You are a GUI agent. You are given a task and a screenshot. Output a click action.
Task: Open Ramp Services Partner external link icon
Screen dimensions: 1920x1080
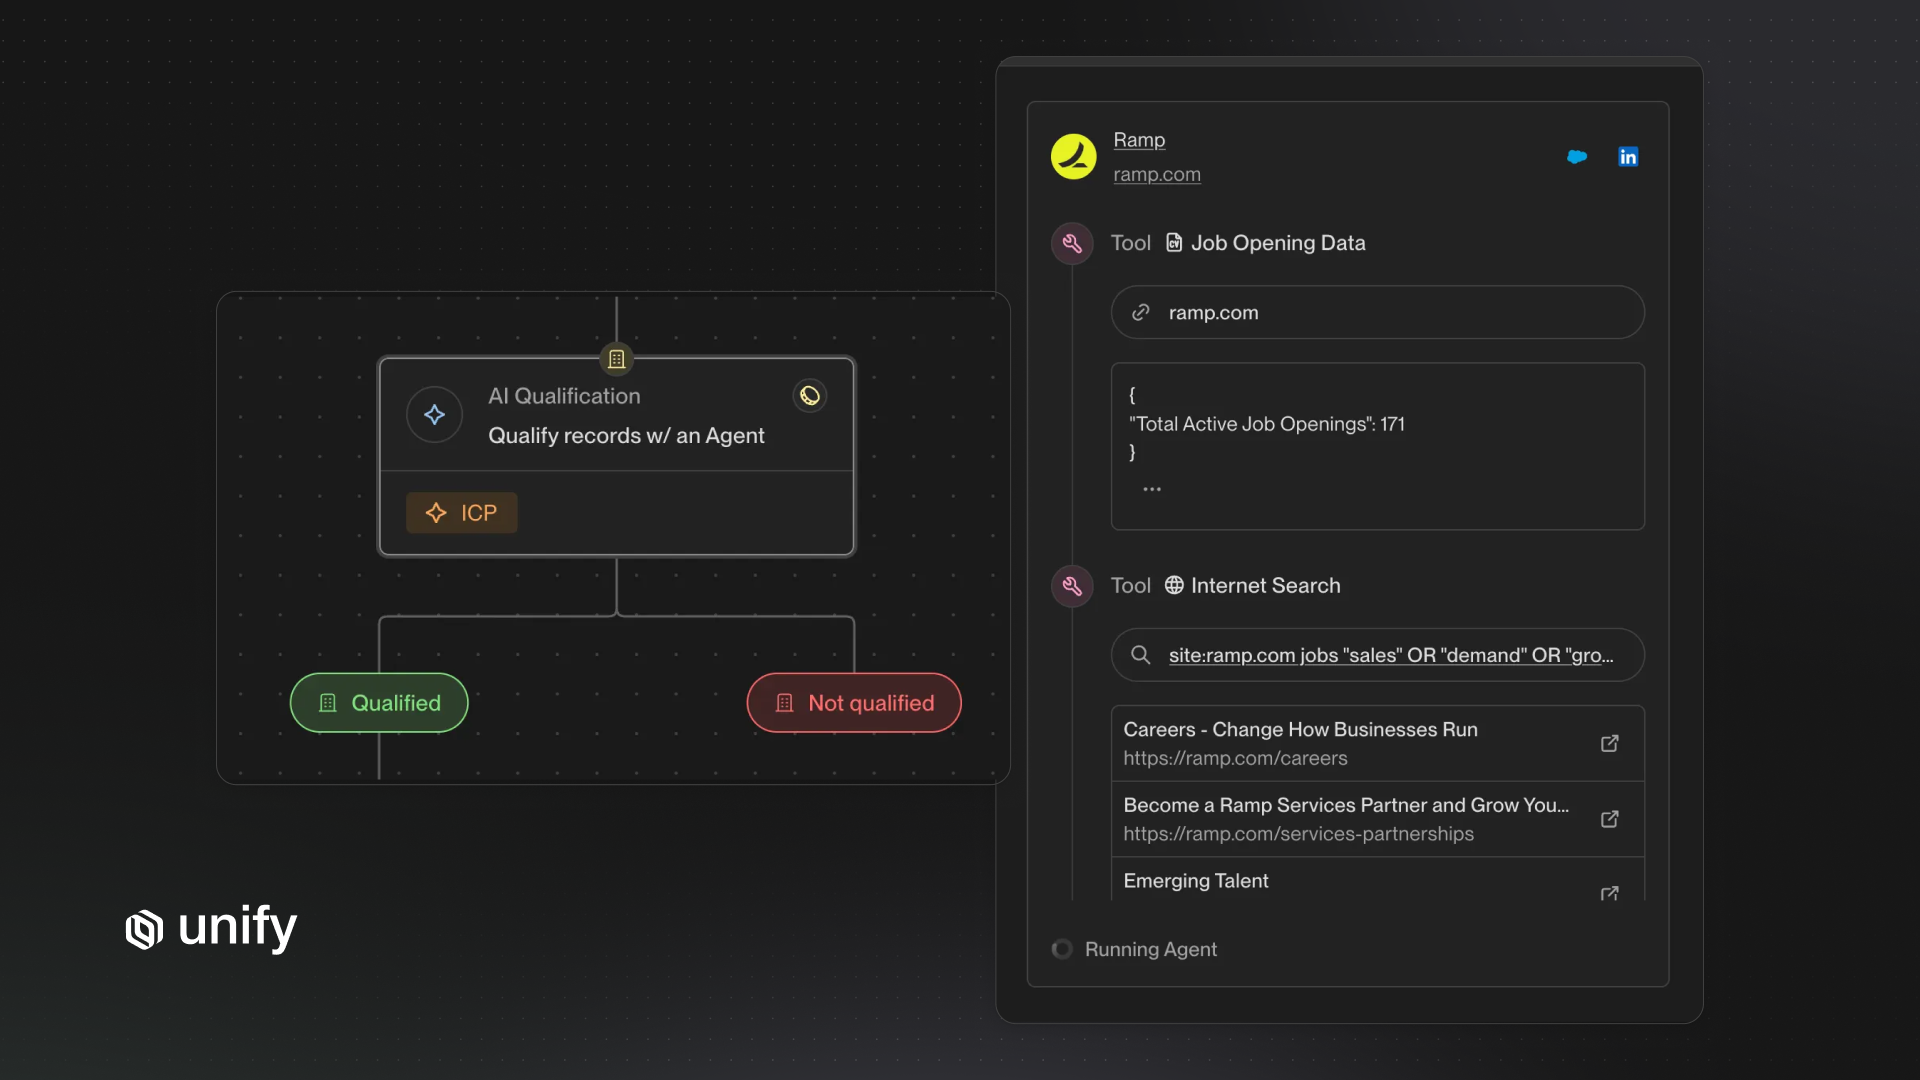point(1609,819)
